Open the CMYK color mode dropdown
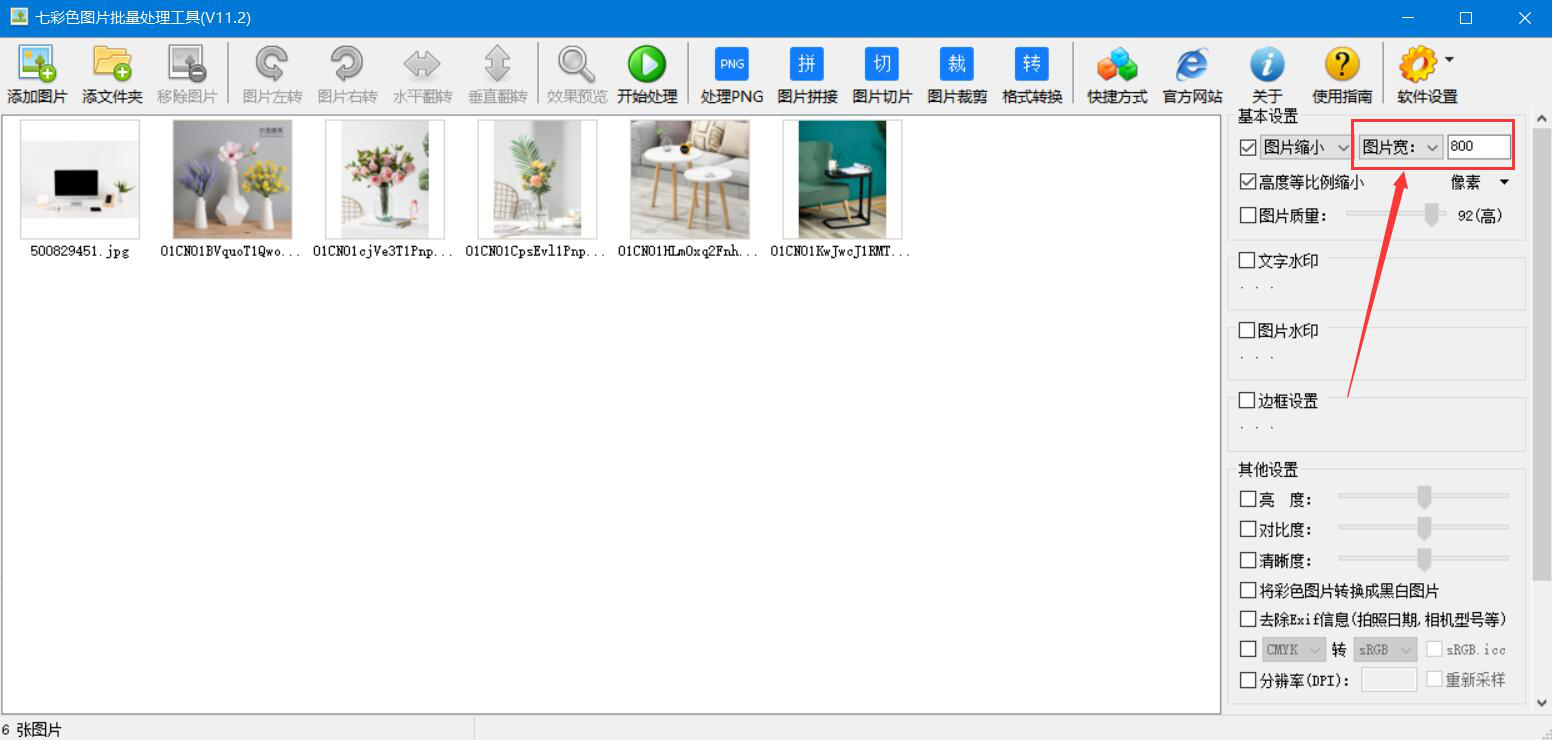 (1294, 649)
